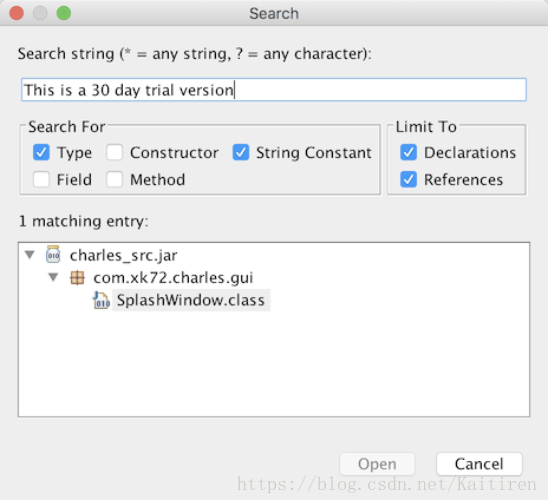Click the Cancel button
Screen dimensions: 548x504
tap(479, 464)
